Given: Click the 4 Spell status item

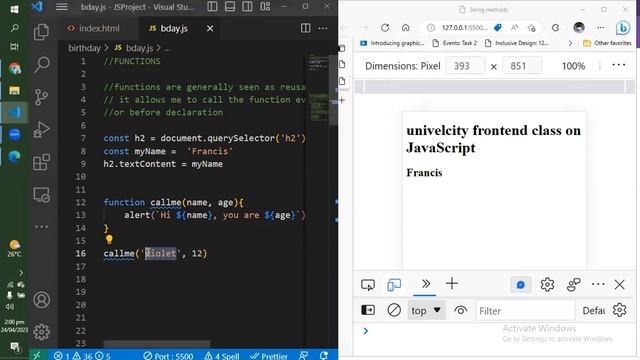Looking at the screenshot, I should tap(222, 356).
